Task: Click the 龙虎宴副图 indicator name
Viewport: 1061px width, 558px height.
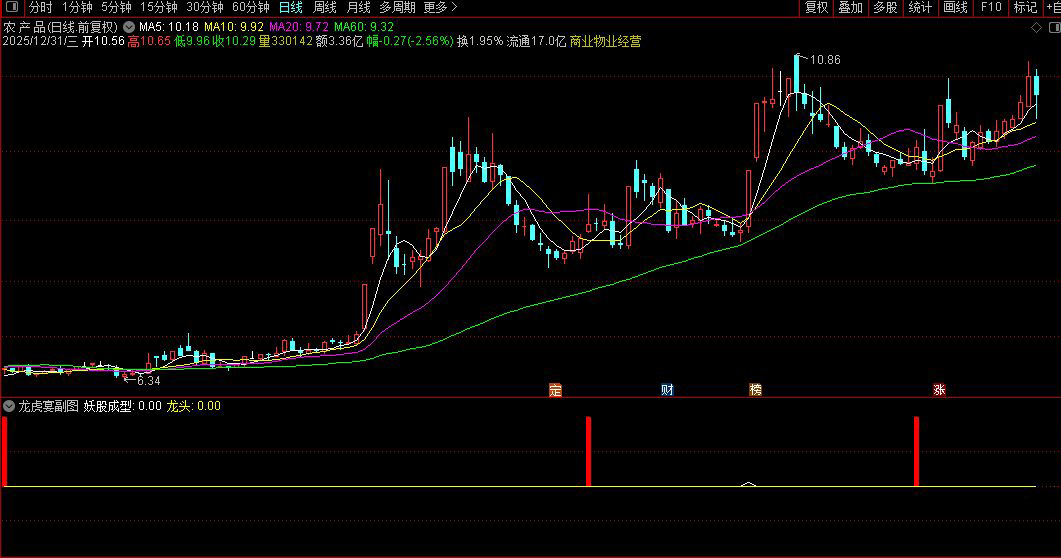Action: click(x=48, y=406)
